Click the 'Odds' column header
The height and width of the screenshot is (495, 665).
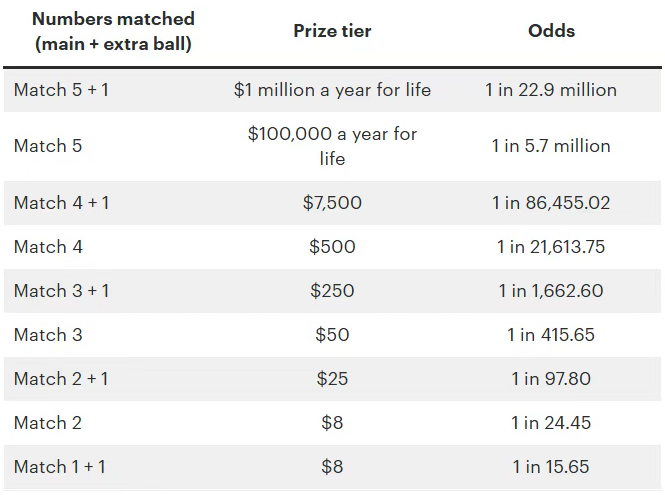(551, 31)
